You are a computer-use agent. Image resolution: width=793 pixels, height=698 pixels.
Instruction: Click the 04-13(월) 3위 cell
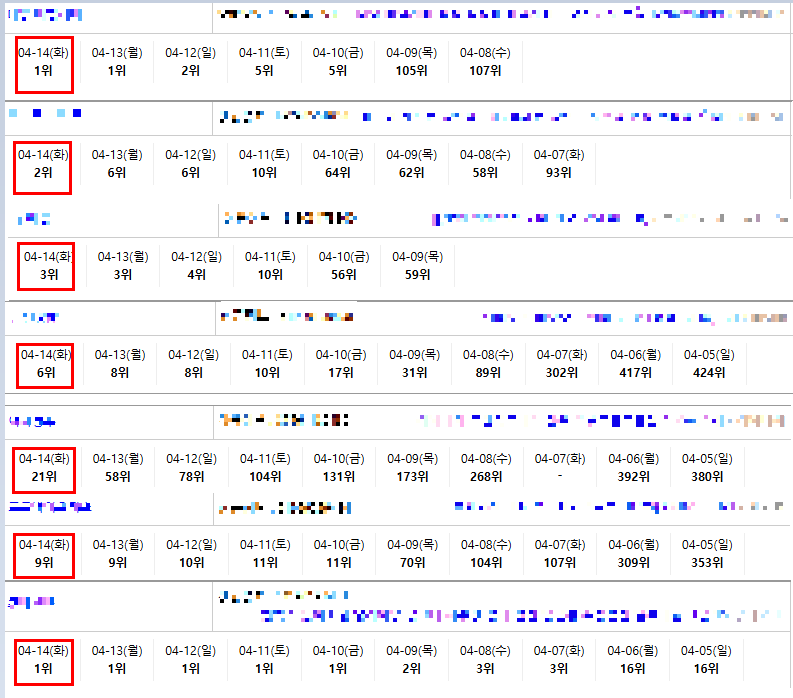tap(123, 266)
